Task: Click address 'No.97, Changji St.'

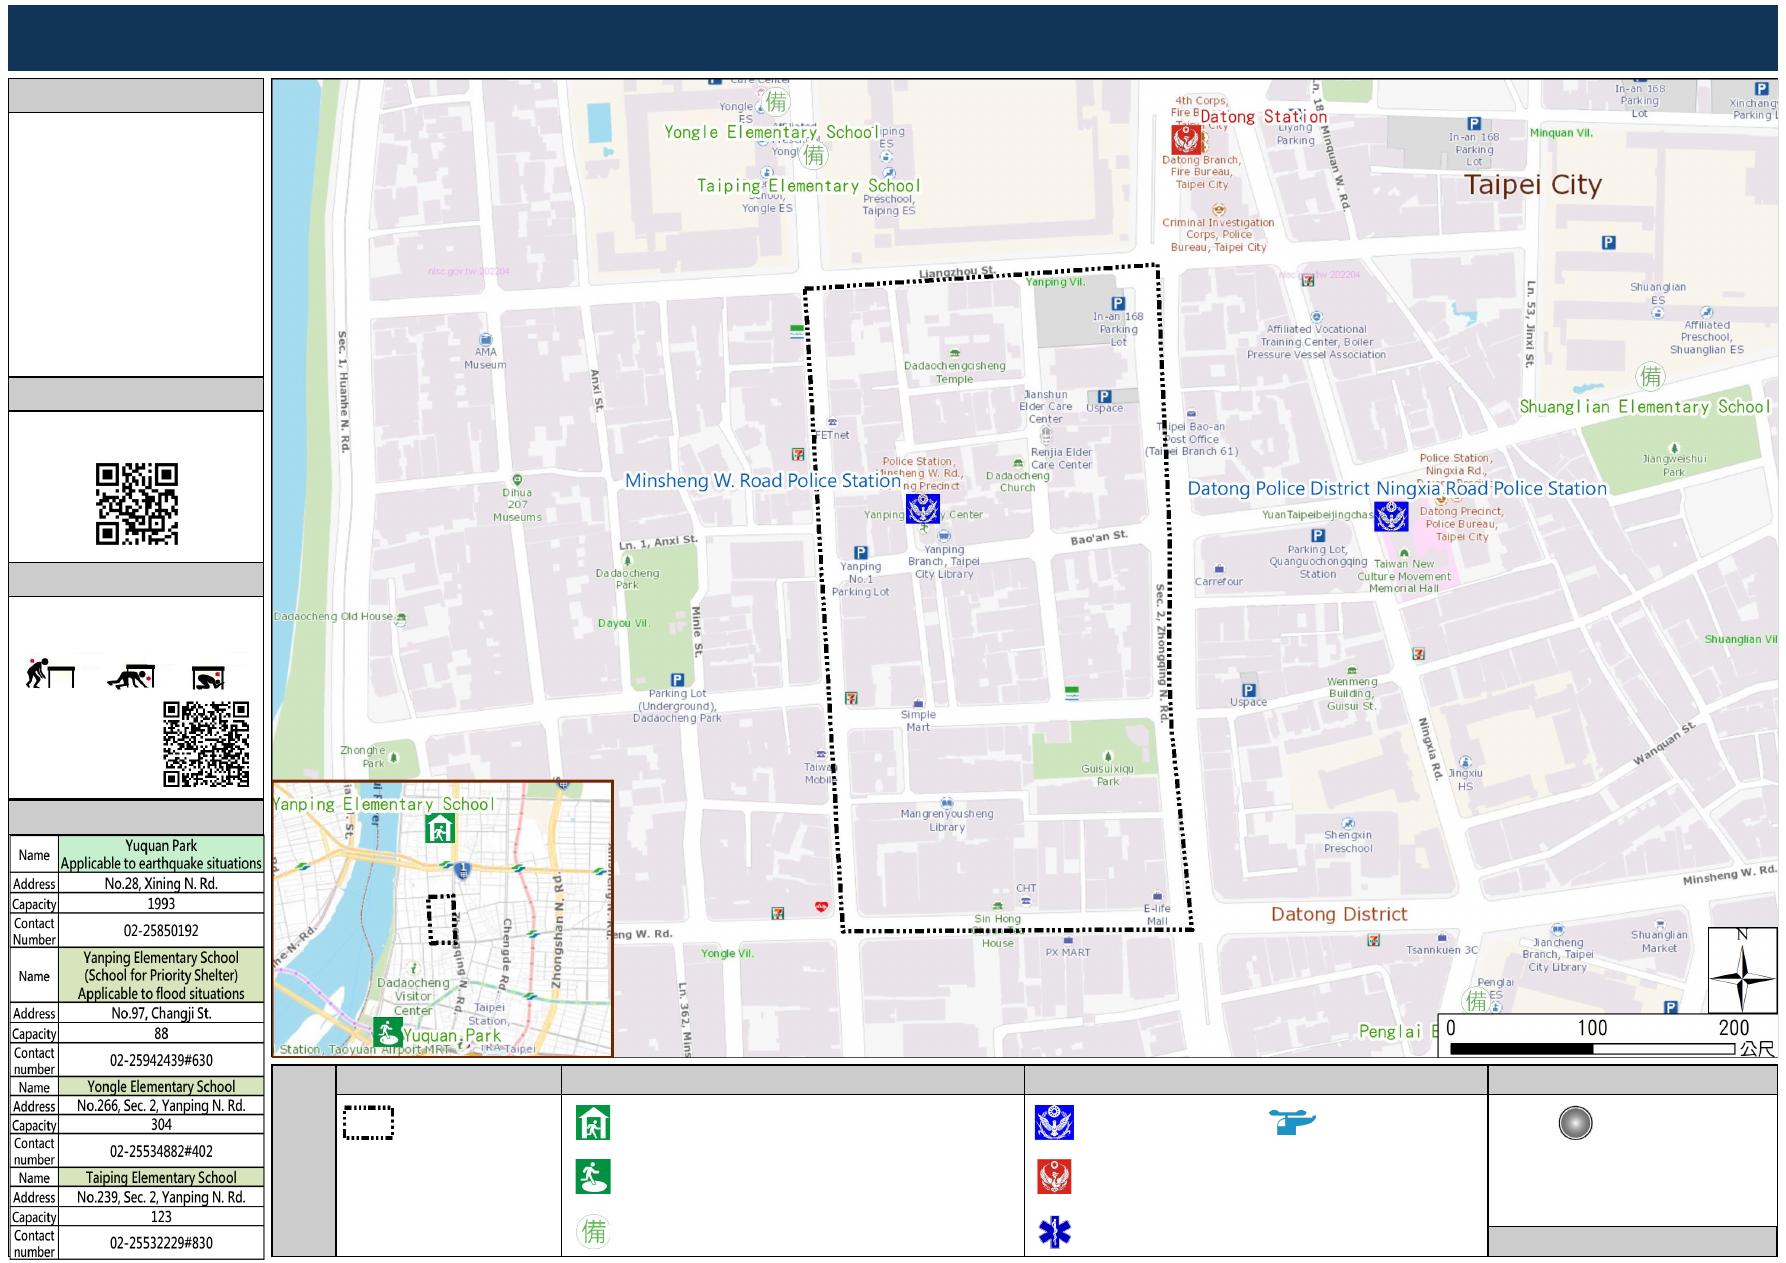Action: click(161, 1013)
